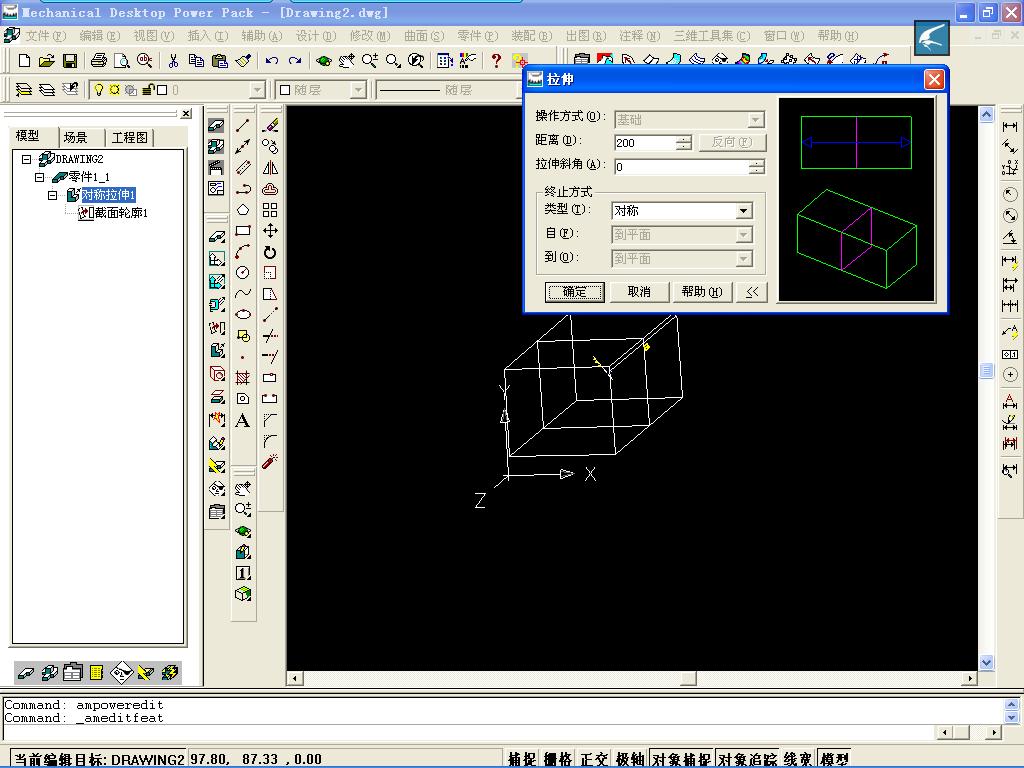
Task: Switch to the 场景 scene tab
Action: pos(75,137)
